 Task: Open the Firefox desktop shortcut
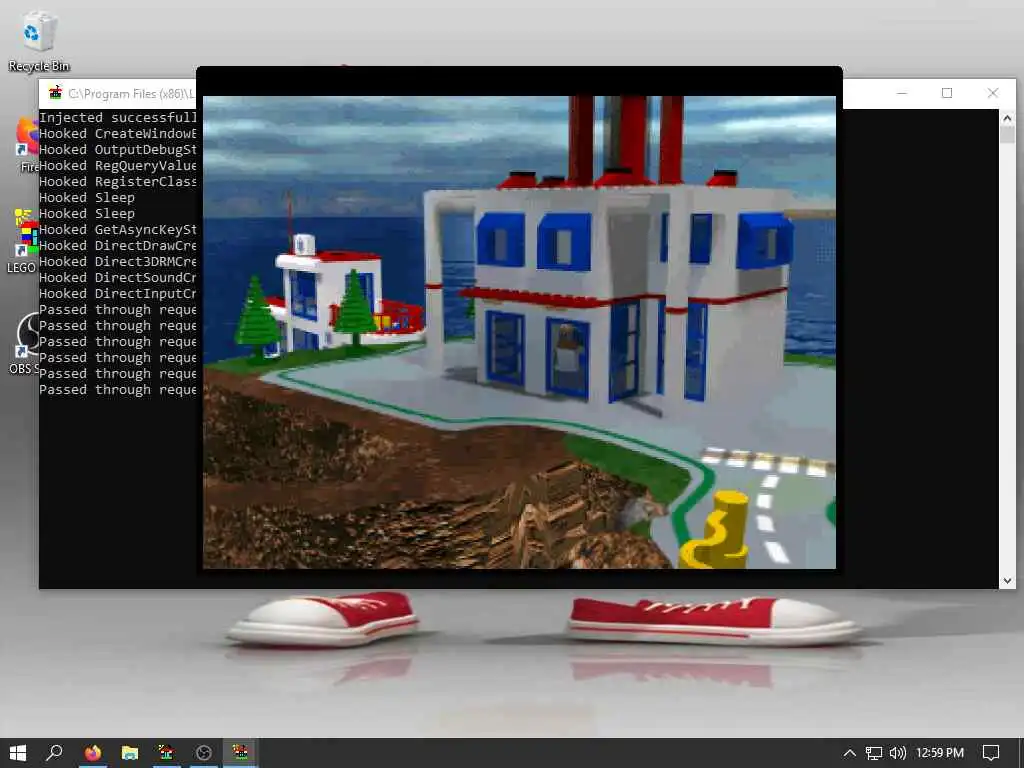[x=27, y=144]
